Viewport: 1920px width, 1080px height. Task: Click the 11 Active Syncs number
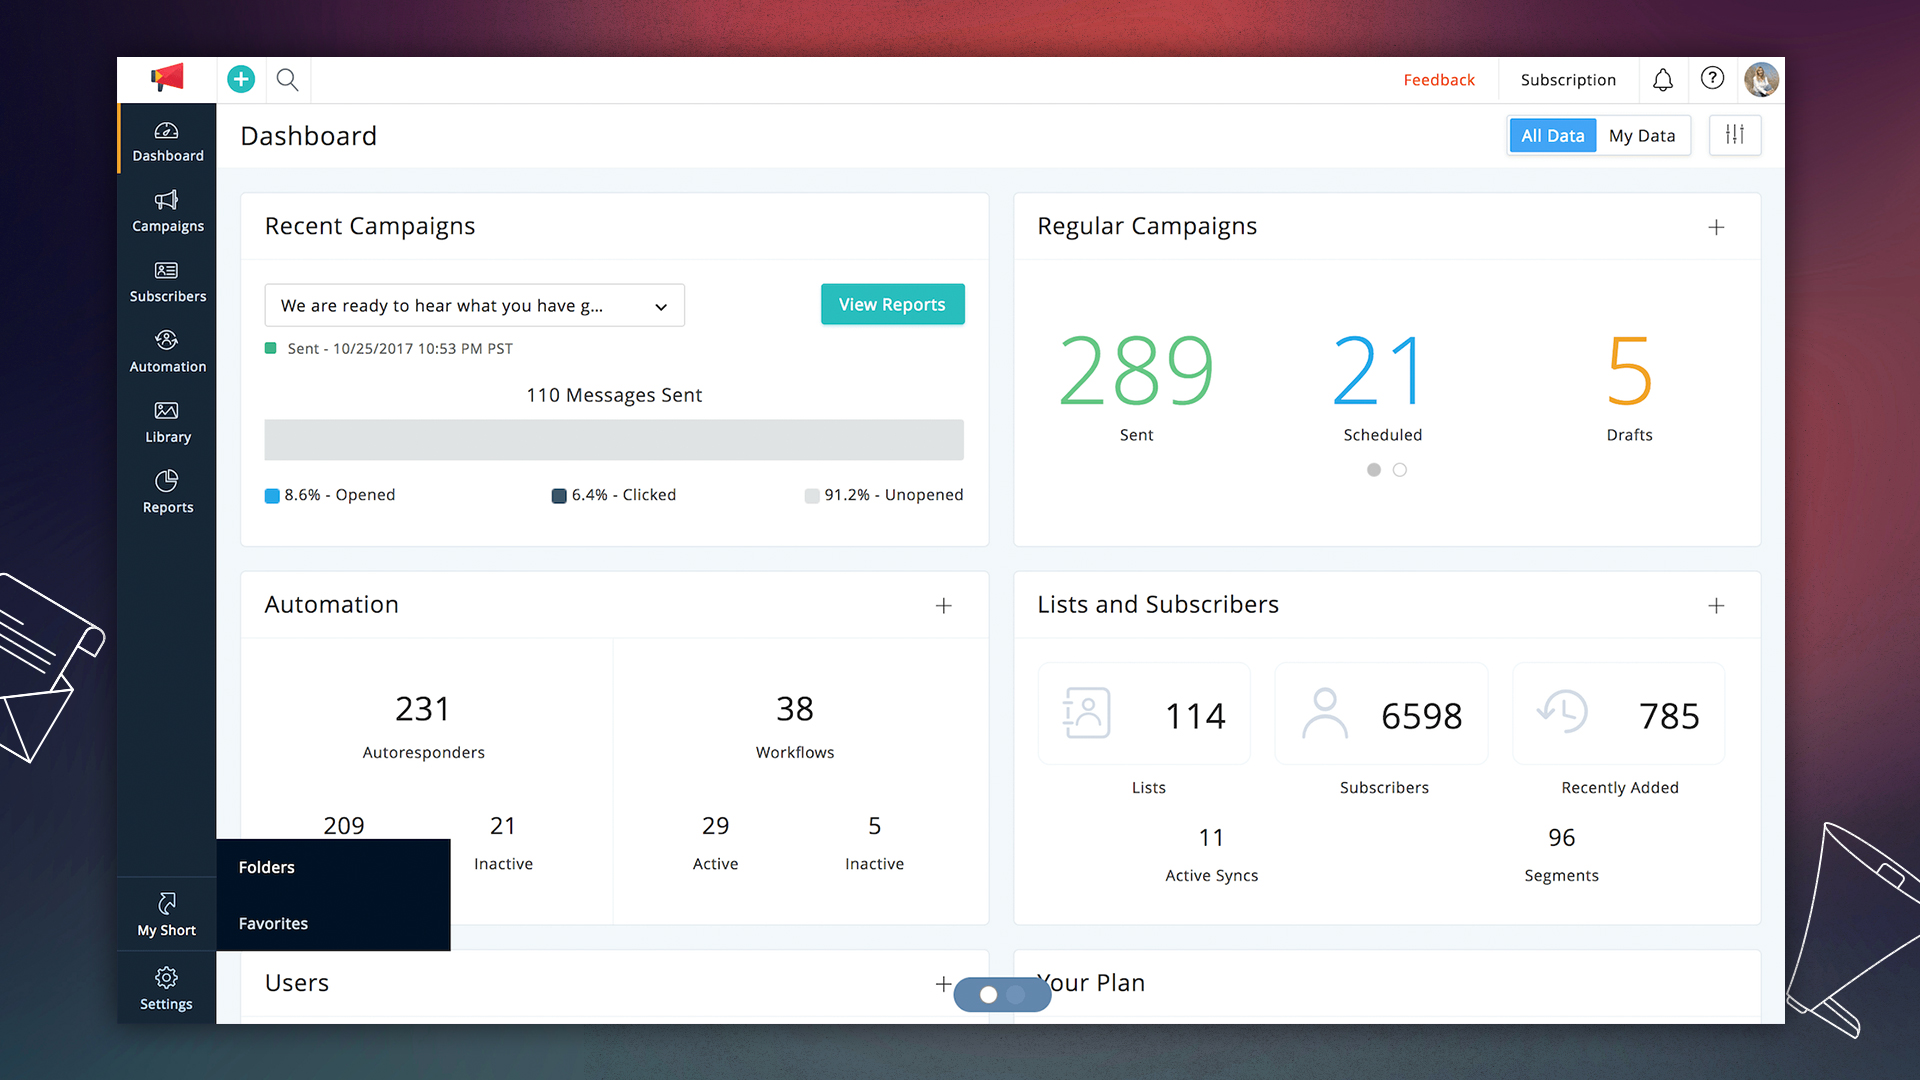(1211, 838)
